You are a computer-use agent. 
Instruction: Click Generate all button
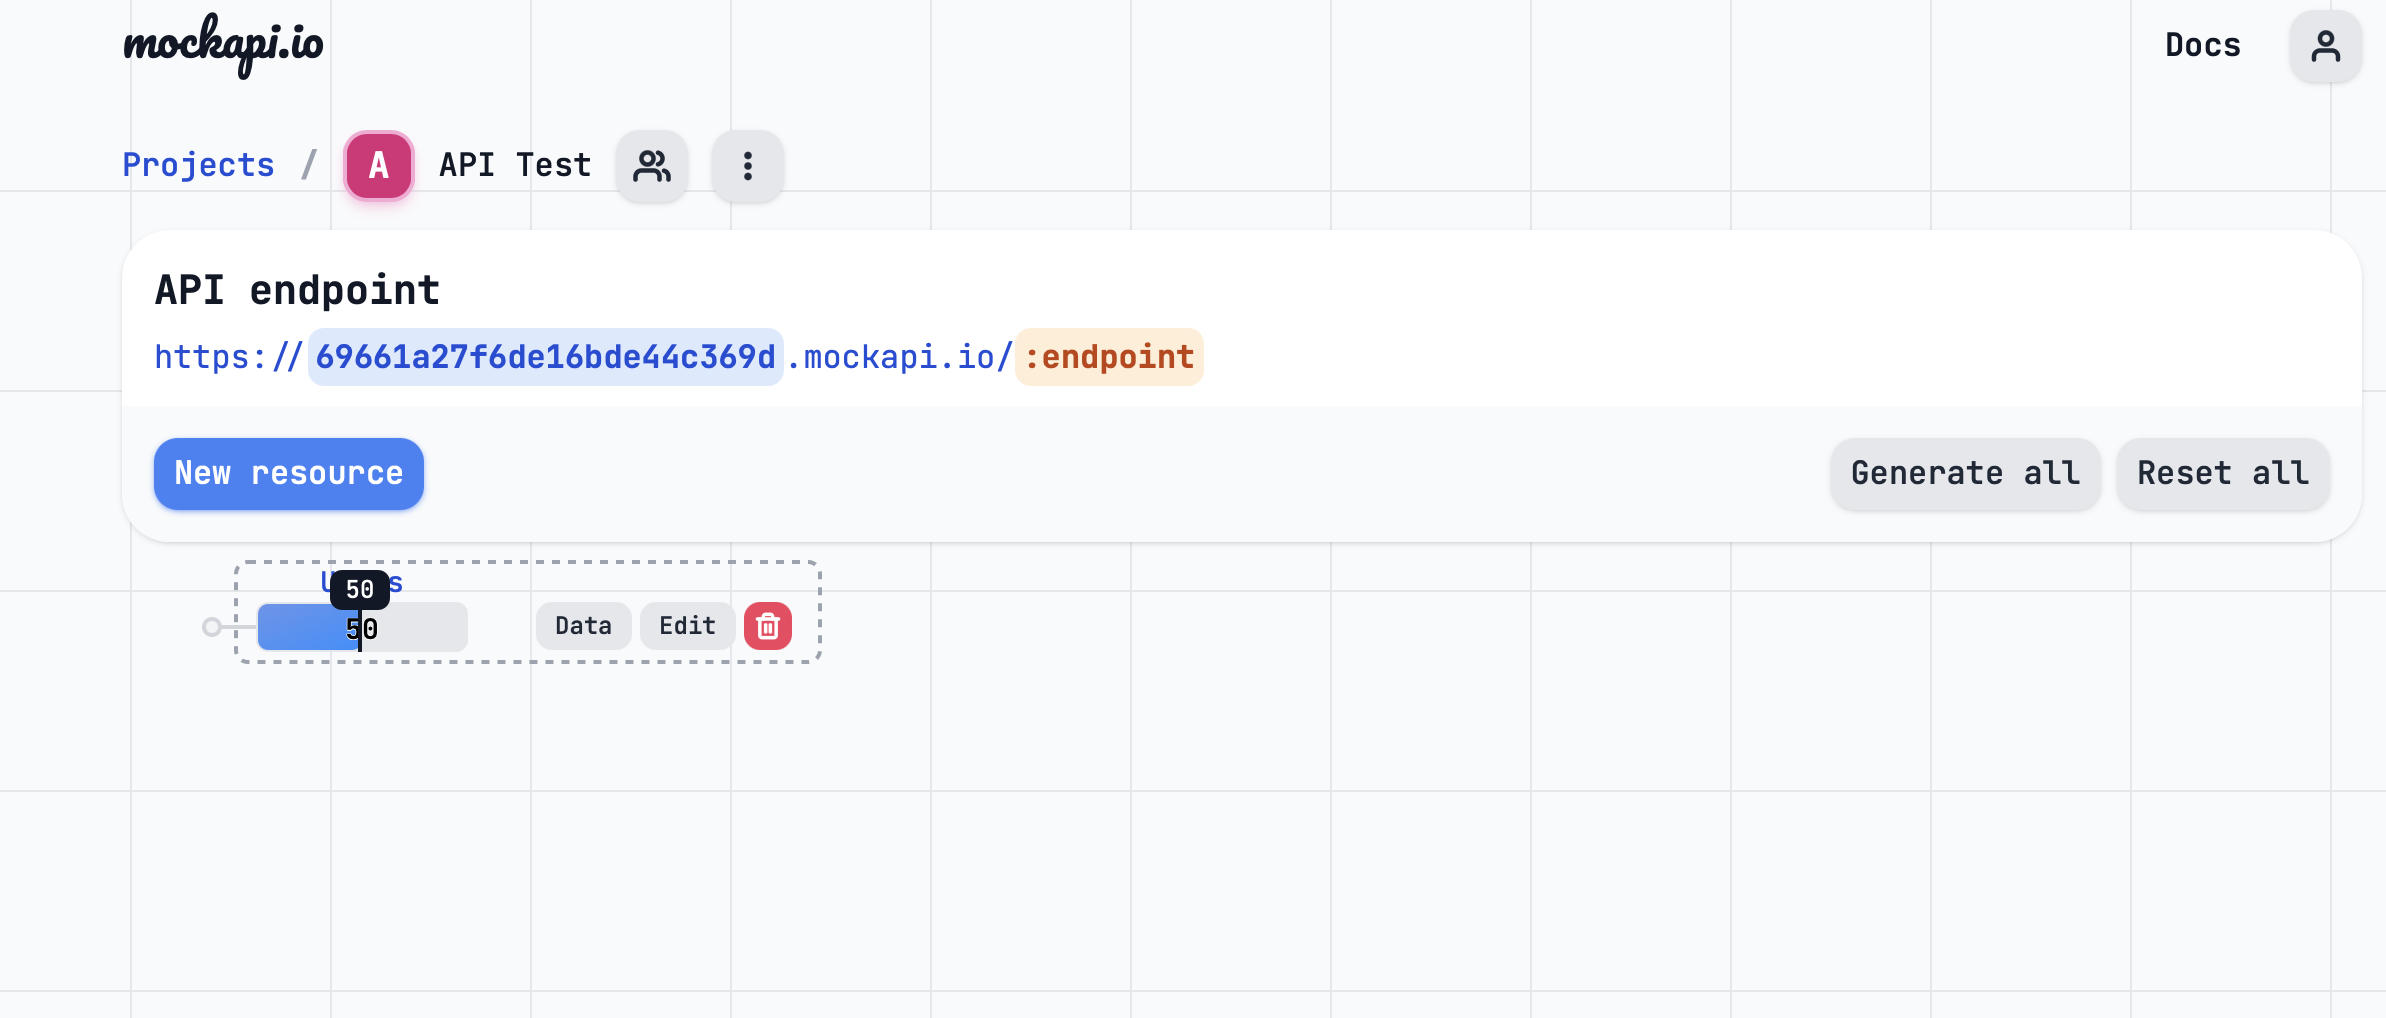1966,474
